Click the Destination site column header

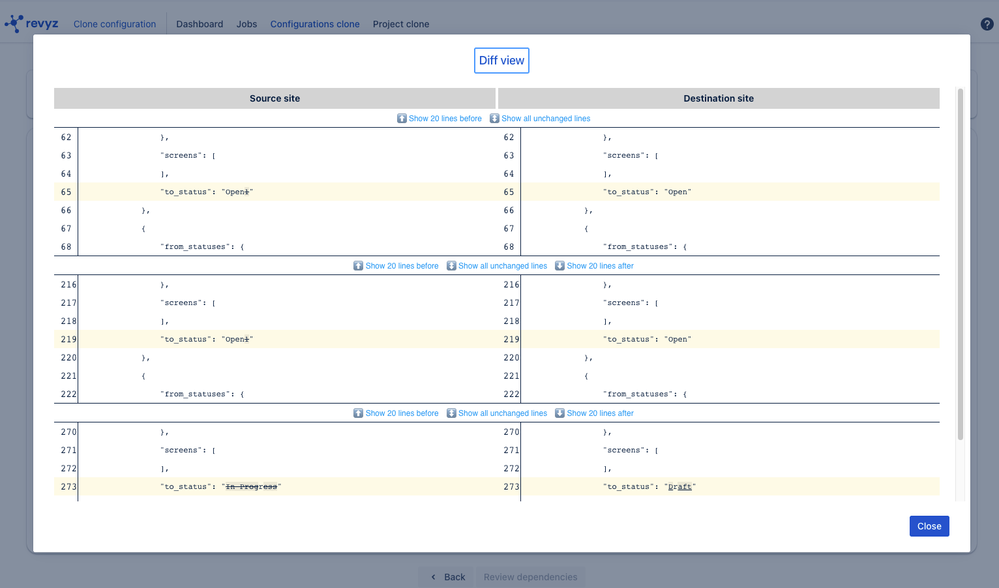(x=719, y=98)
